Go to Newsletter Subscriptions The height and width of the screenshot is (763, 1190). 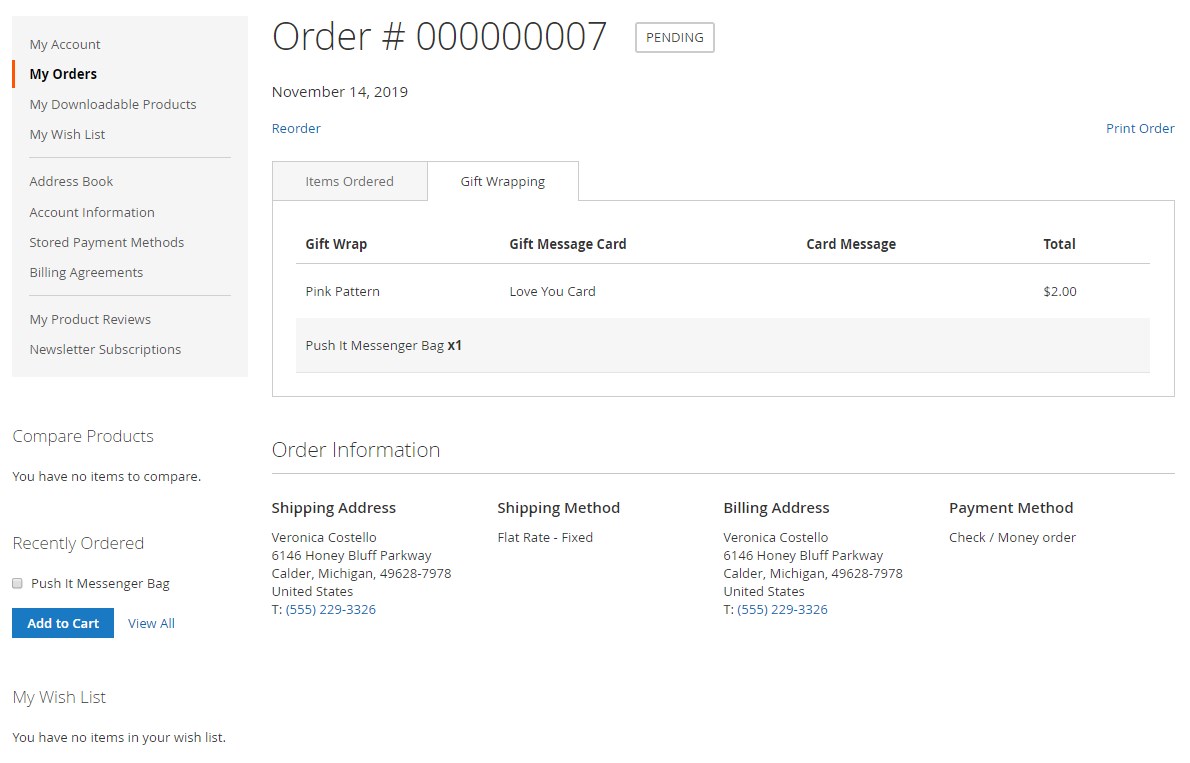[x=105, y=349]
